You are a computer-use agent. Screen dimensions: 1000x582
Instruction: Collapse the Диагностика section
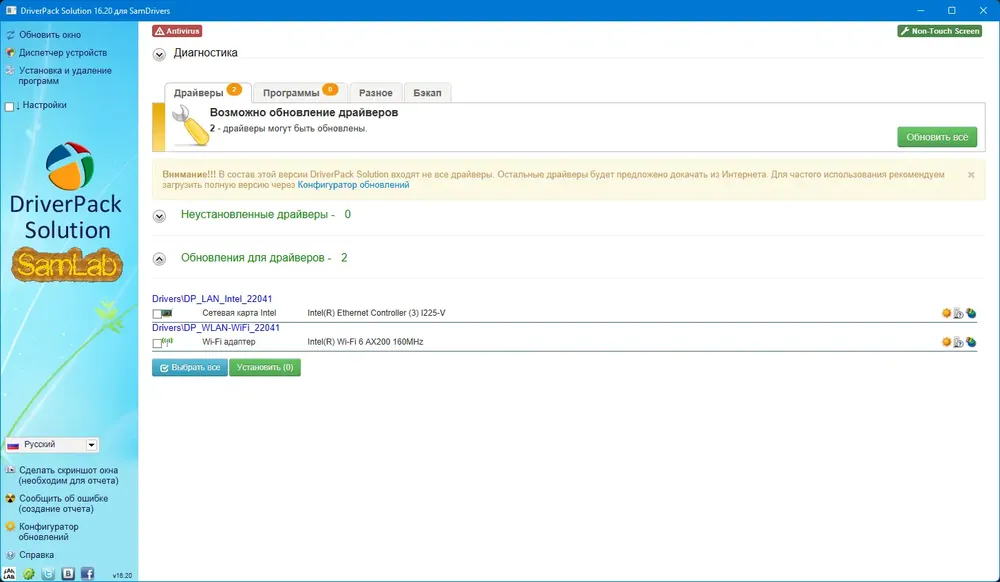pos(159,55)
